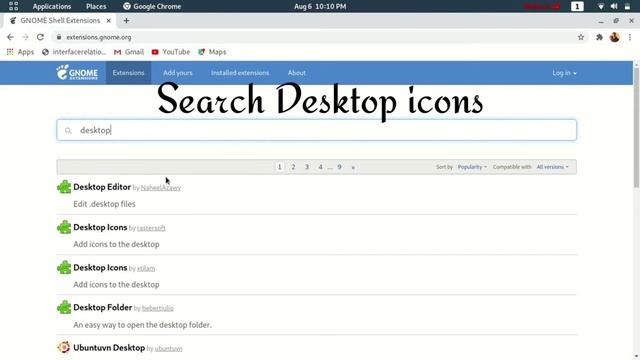Click the next page » arrow
Image resolution: width=640 pixels, height=360 pixels.
[x=353, y=167]
